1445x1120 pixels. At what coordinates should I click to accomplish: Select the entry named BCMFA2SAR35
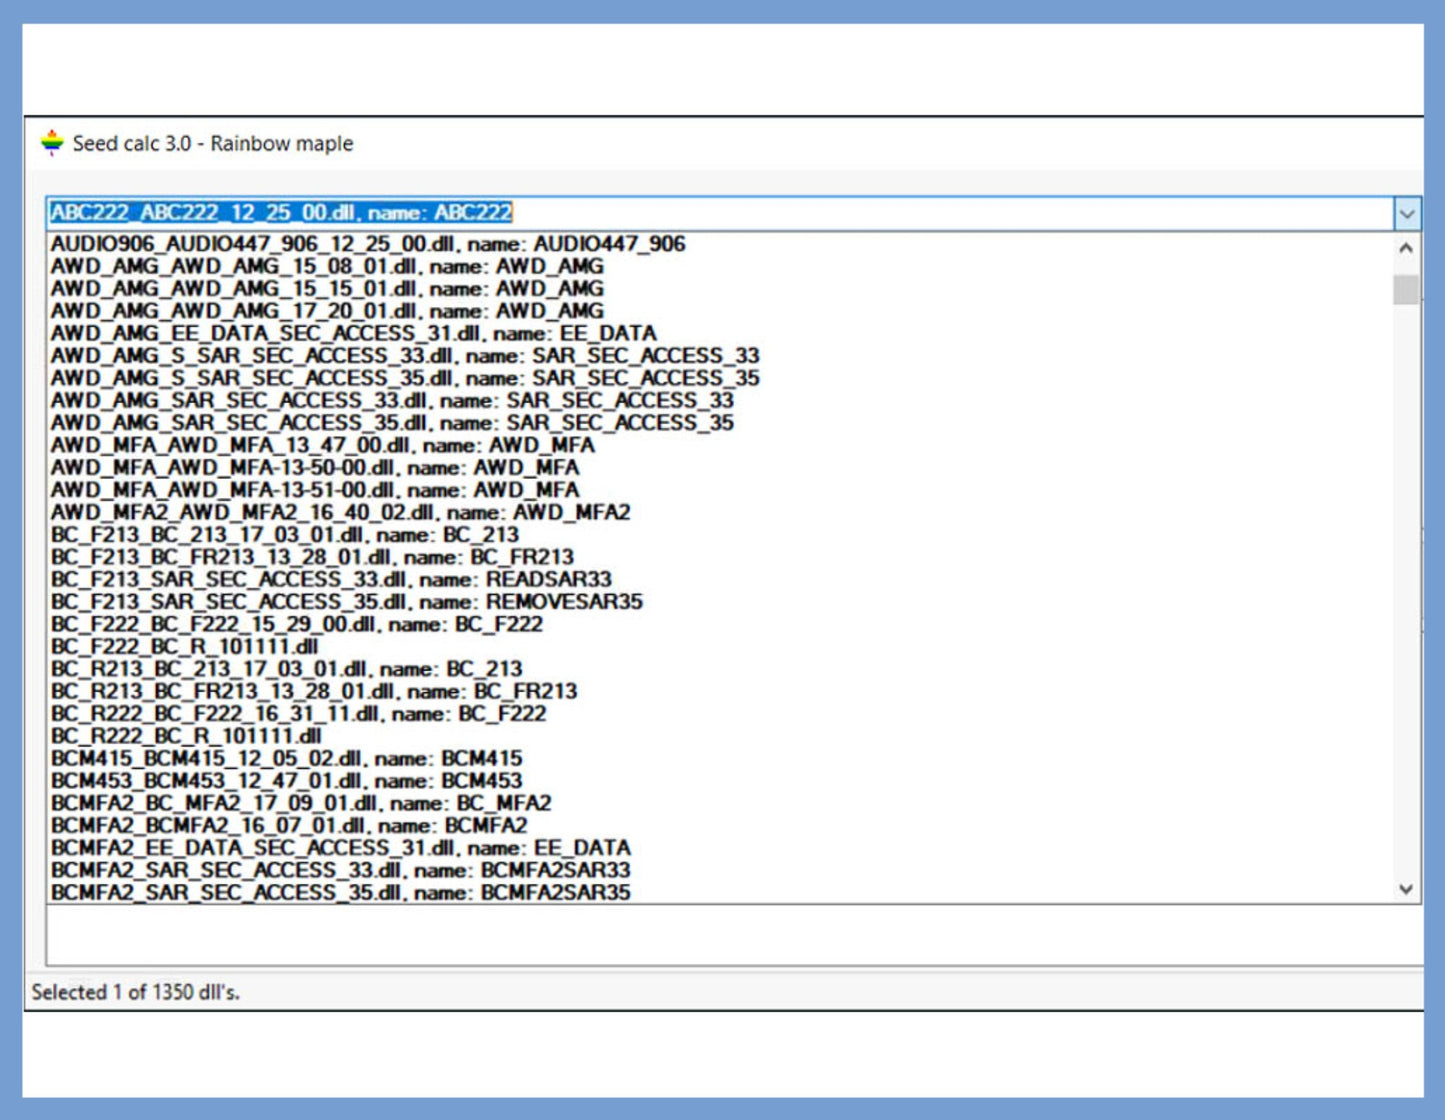coord(340,893)
